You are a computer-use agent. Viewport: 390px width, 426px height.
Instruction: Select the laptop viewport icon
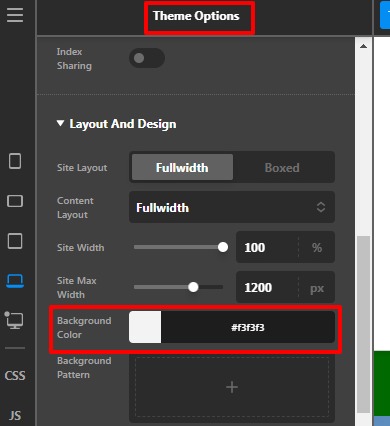(x=15, y=281)
